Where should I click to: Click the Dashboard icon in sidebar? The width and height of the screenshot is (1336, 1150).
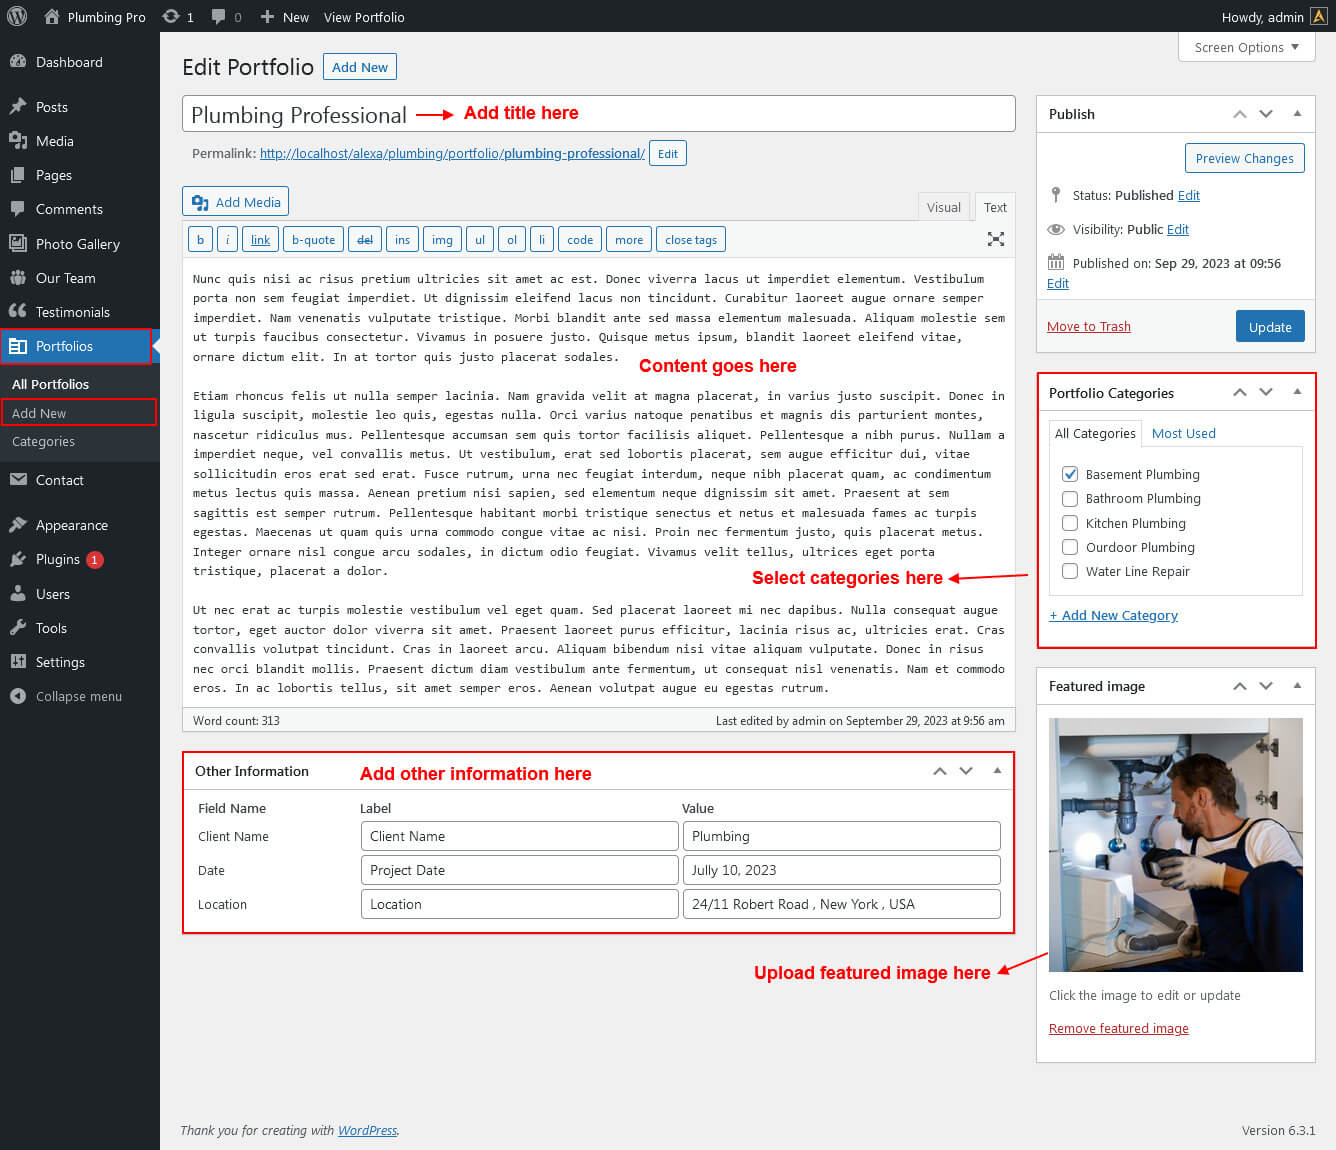[18, 61]
